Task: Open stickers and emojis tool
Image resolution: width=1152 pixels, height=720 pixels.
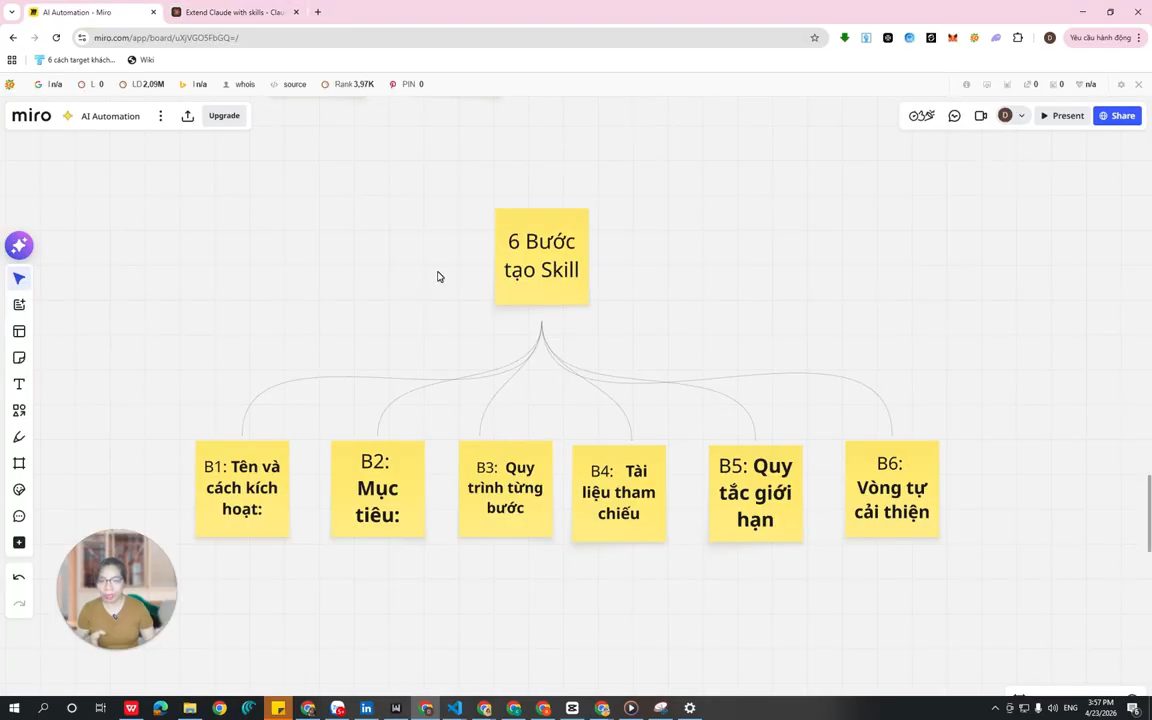Action: [19, 490]
